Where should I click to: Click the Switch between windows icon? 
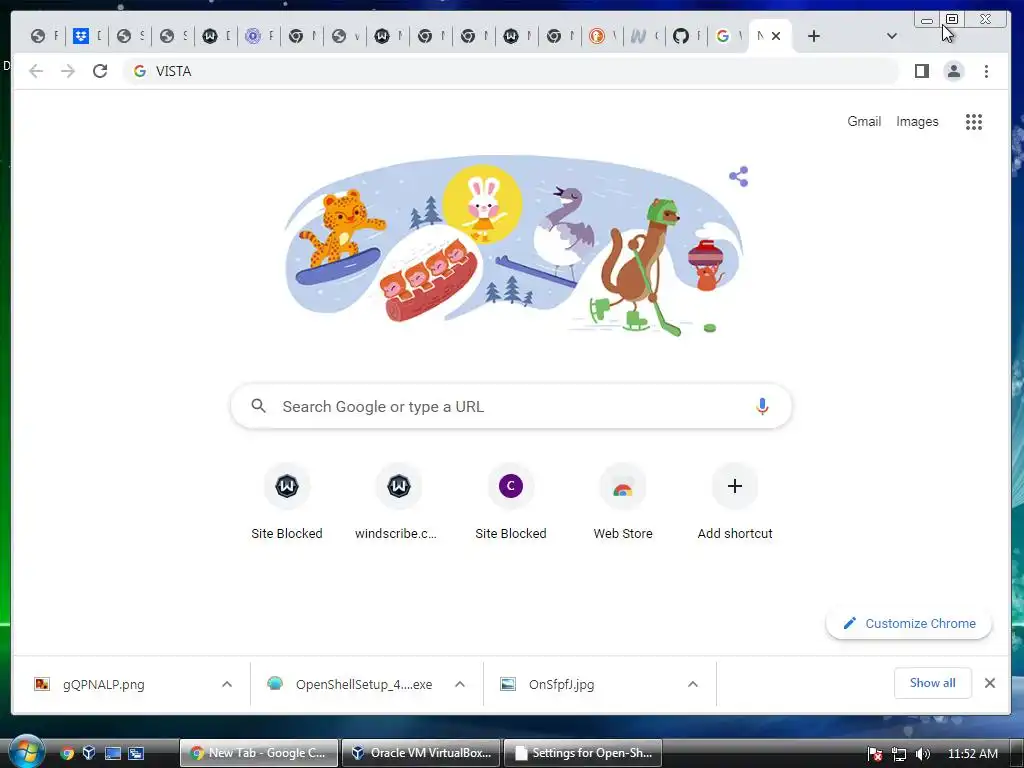pyautogui.click(x=136, y=753)
